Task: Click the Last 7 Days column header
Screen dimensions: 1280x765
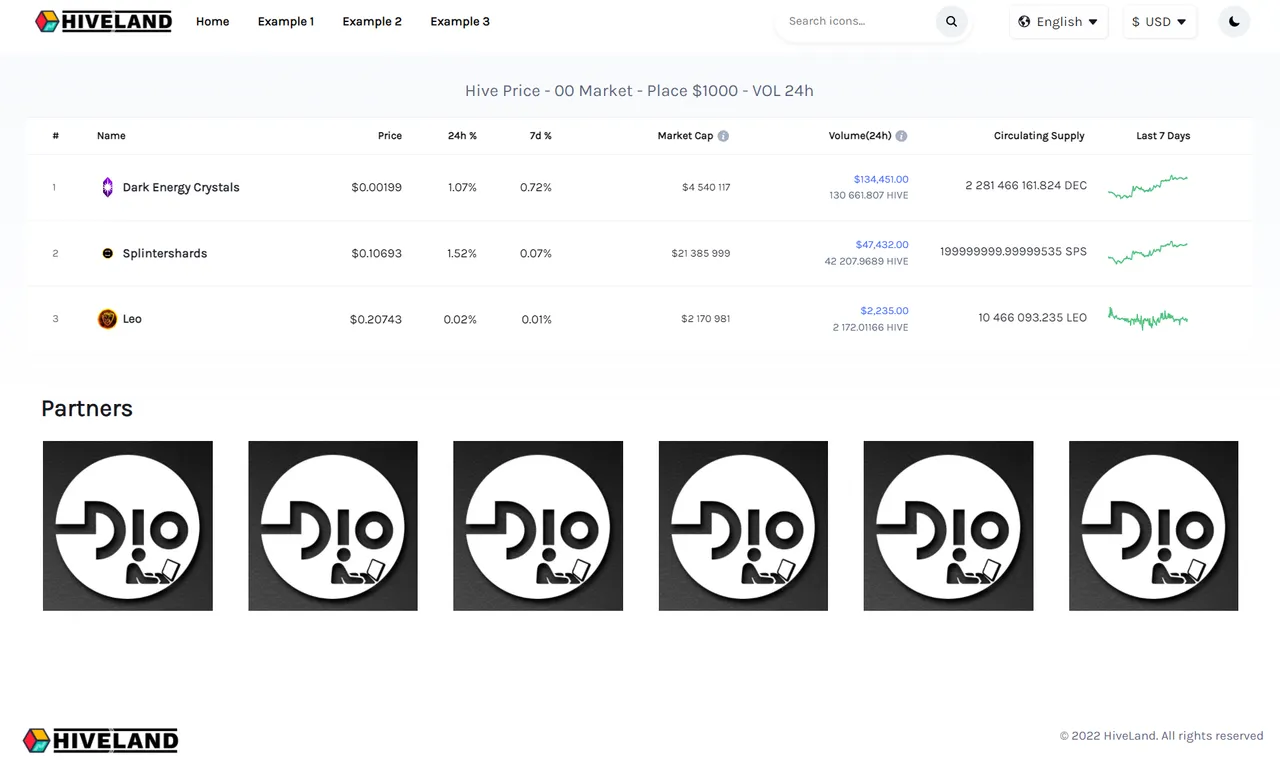Action: pos(1163,136)
